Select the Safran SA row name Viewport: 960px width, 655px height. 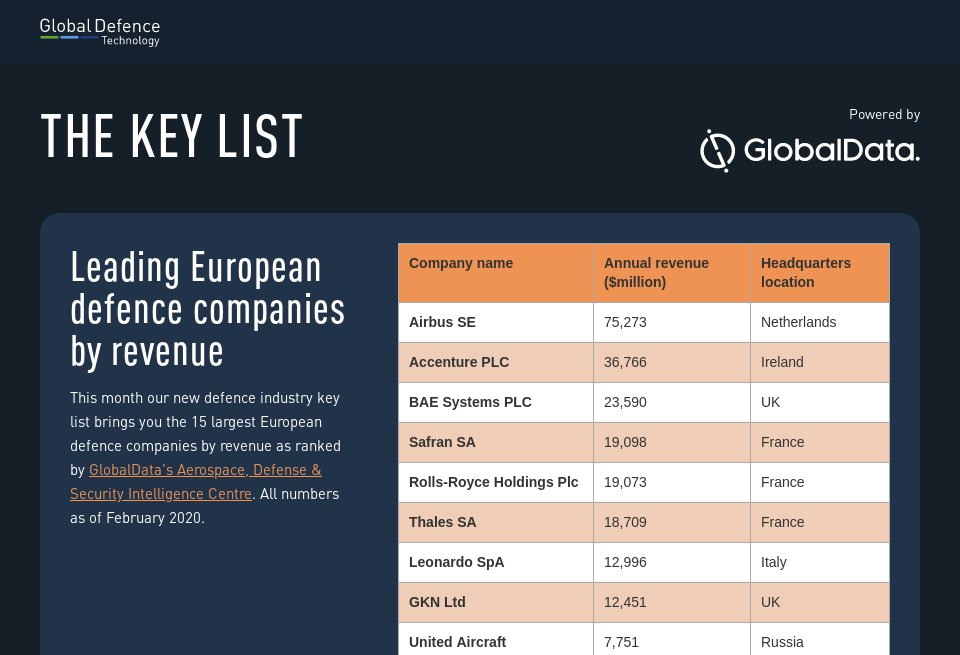pyautogui.click(x=442, y=442)
